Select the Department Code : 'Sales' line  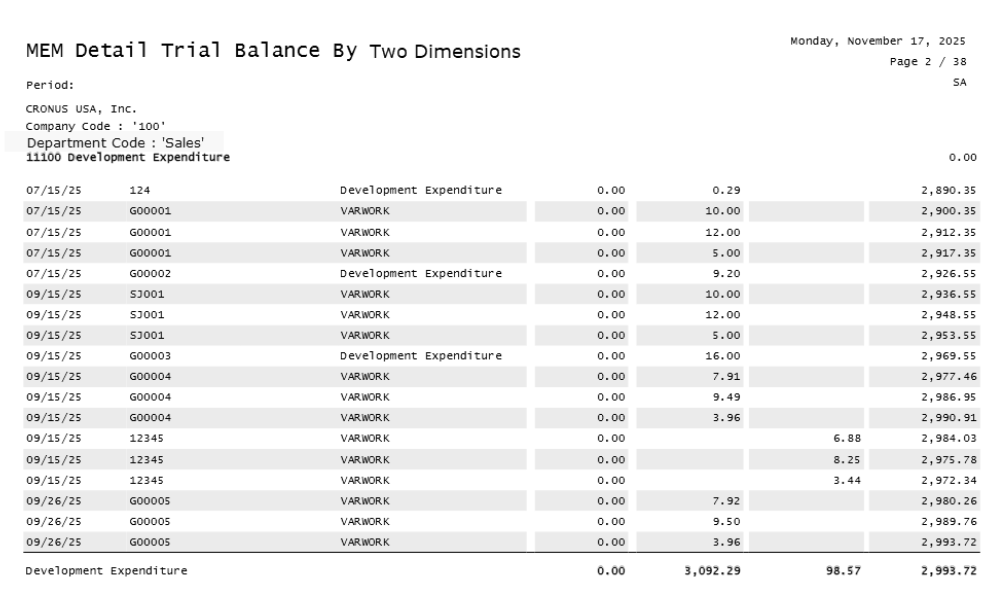point(115,143)
